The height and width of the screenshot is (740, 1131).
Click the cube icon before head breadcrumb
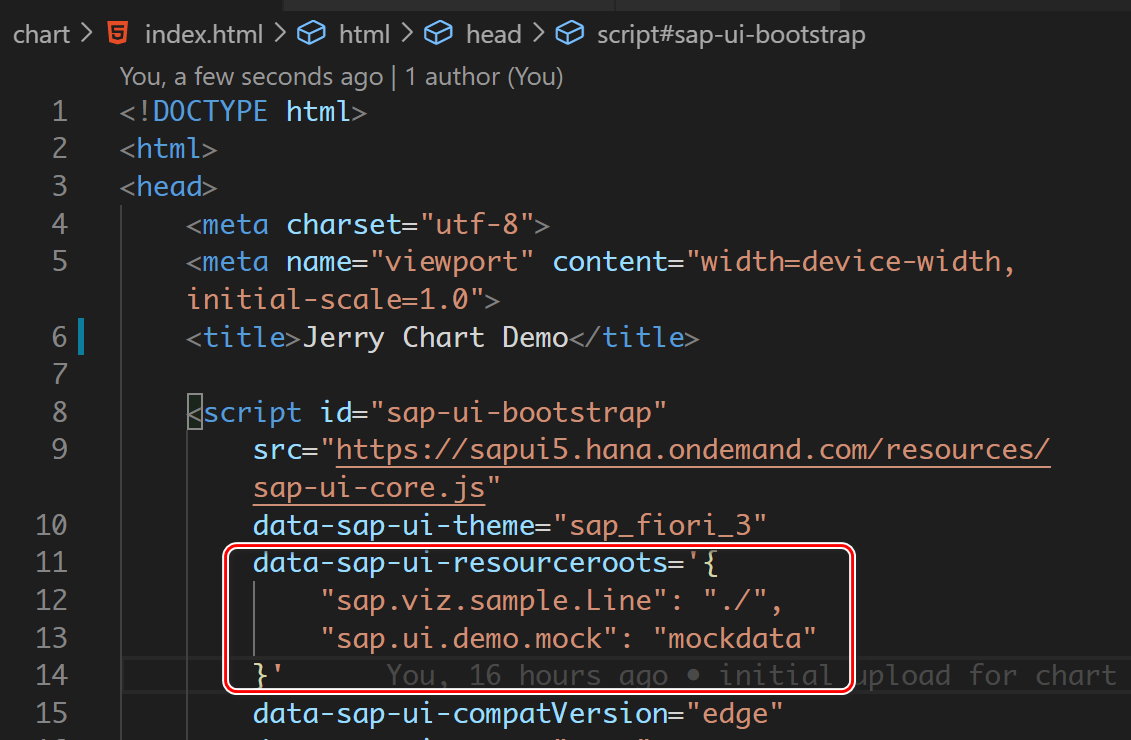point(438,33)
